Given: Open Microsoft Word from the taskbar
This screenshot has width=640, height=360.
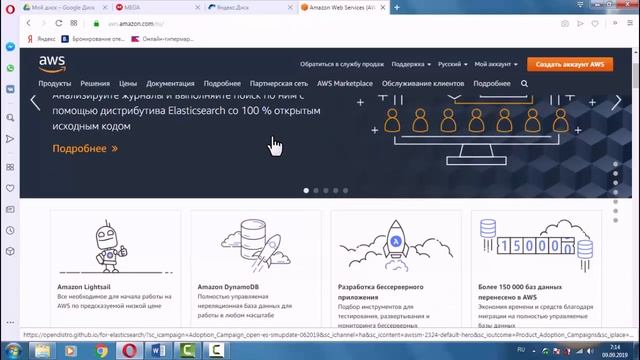Looking at the screenshot, I should click(158, 351).
